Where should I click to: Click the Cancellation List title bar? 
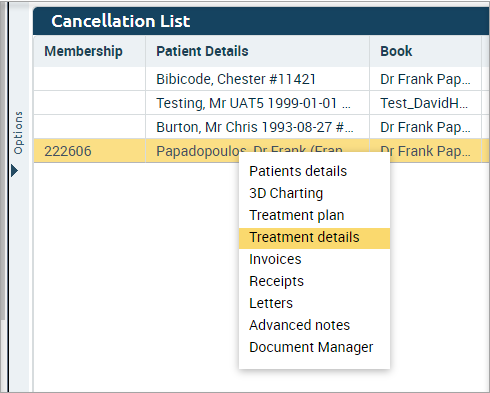point(261,21)
